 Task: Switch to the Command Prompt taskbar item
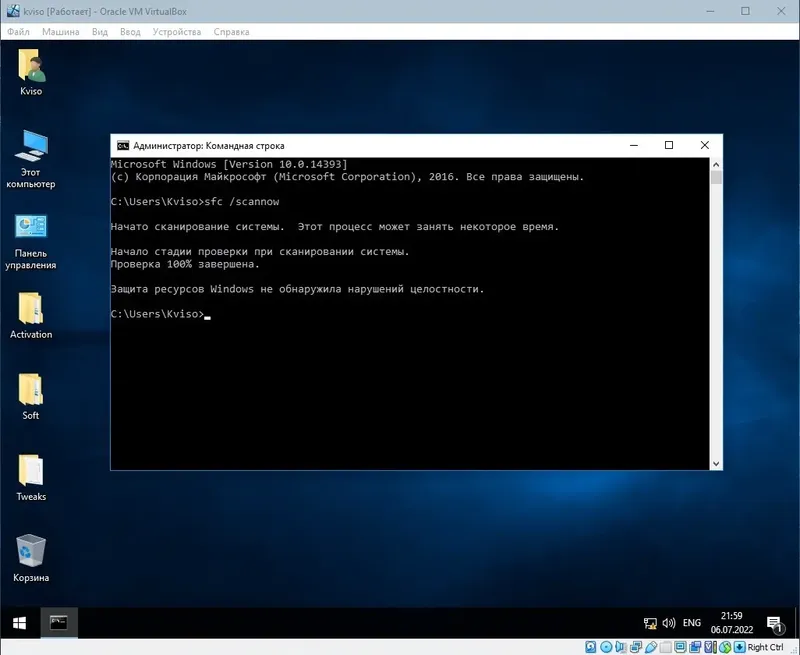coord(58,621)
